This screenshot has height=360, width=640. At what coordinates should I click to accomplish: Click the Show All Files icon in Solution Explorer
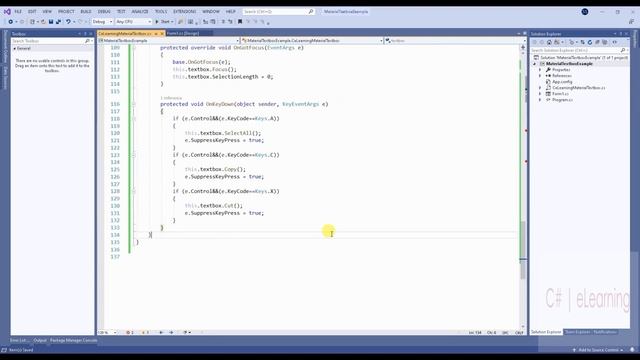point(605,42)
